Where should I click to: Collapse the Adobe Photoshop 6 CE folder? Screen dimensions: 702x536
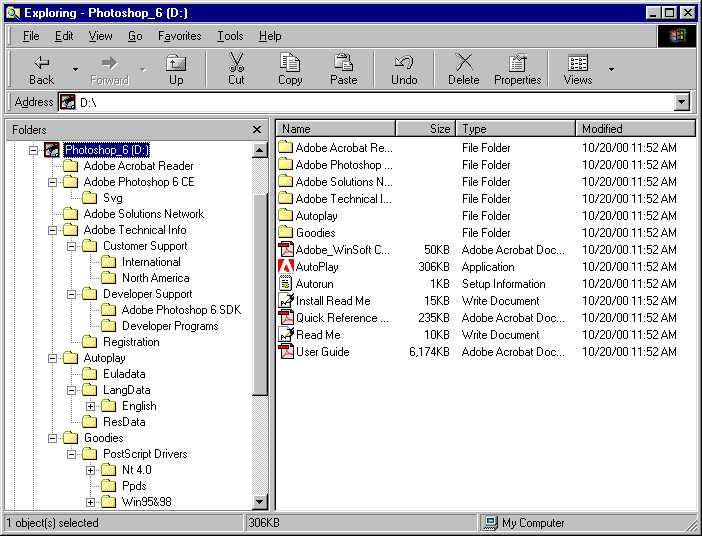tap(52, 182)
